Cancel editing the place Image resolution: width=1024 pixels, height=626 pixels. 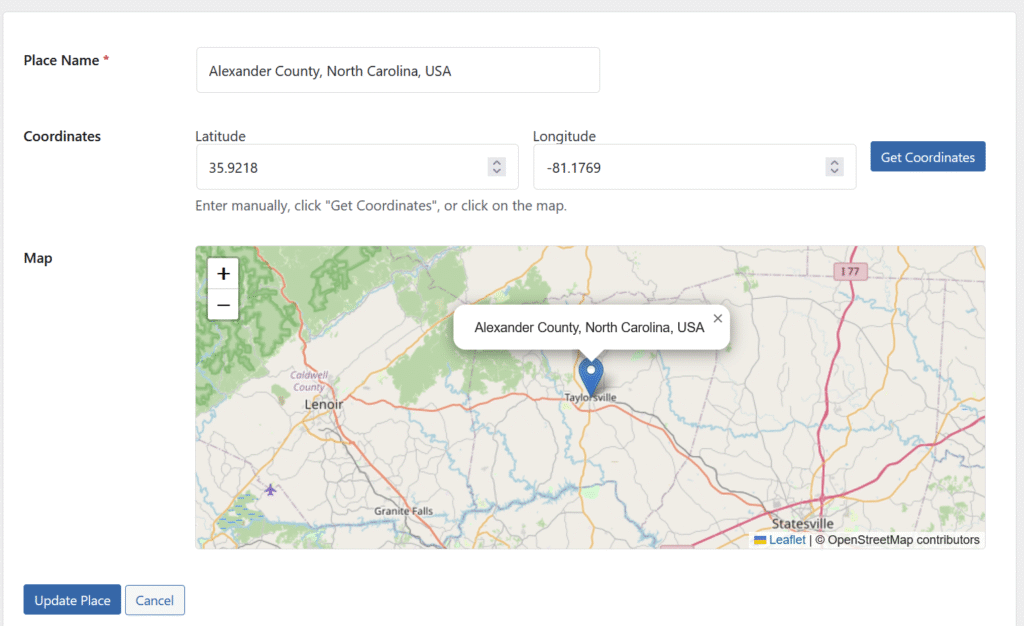[155, 600]
